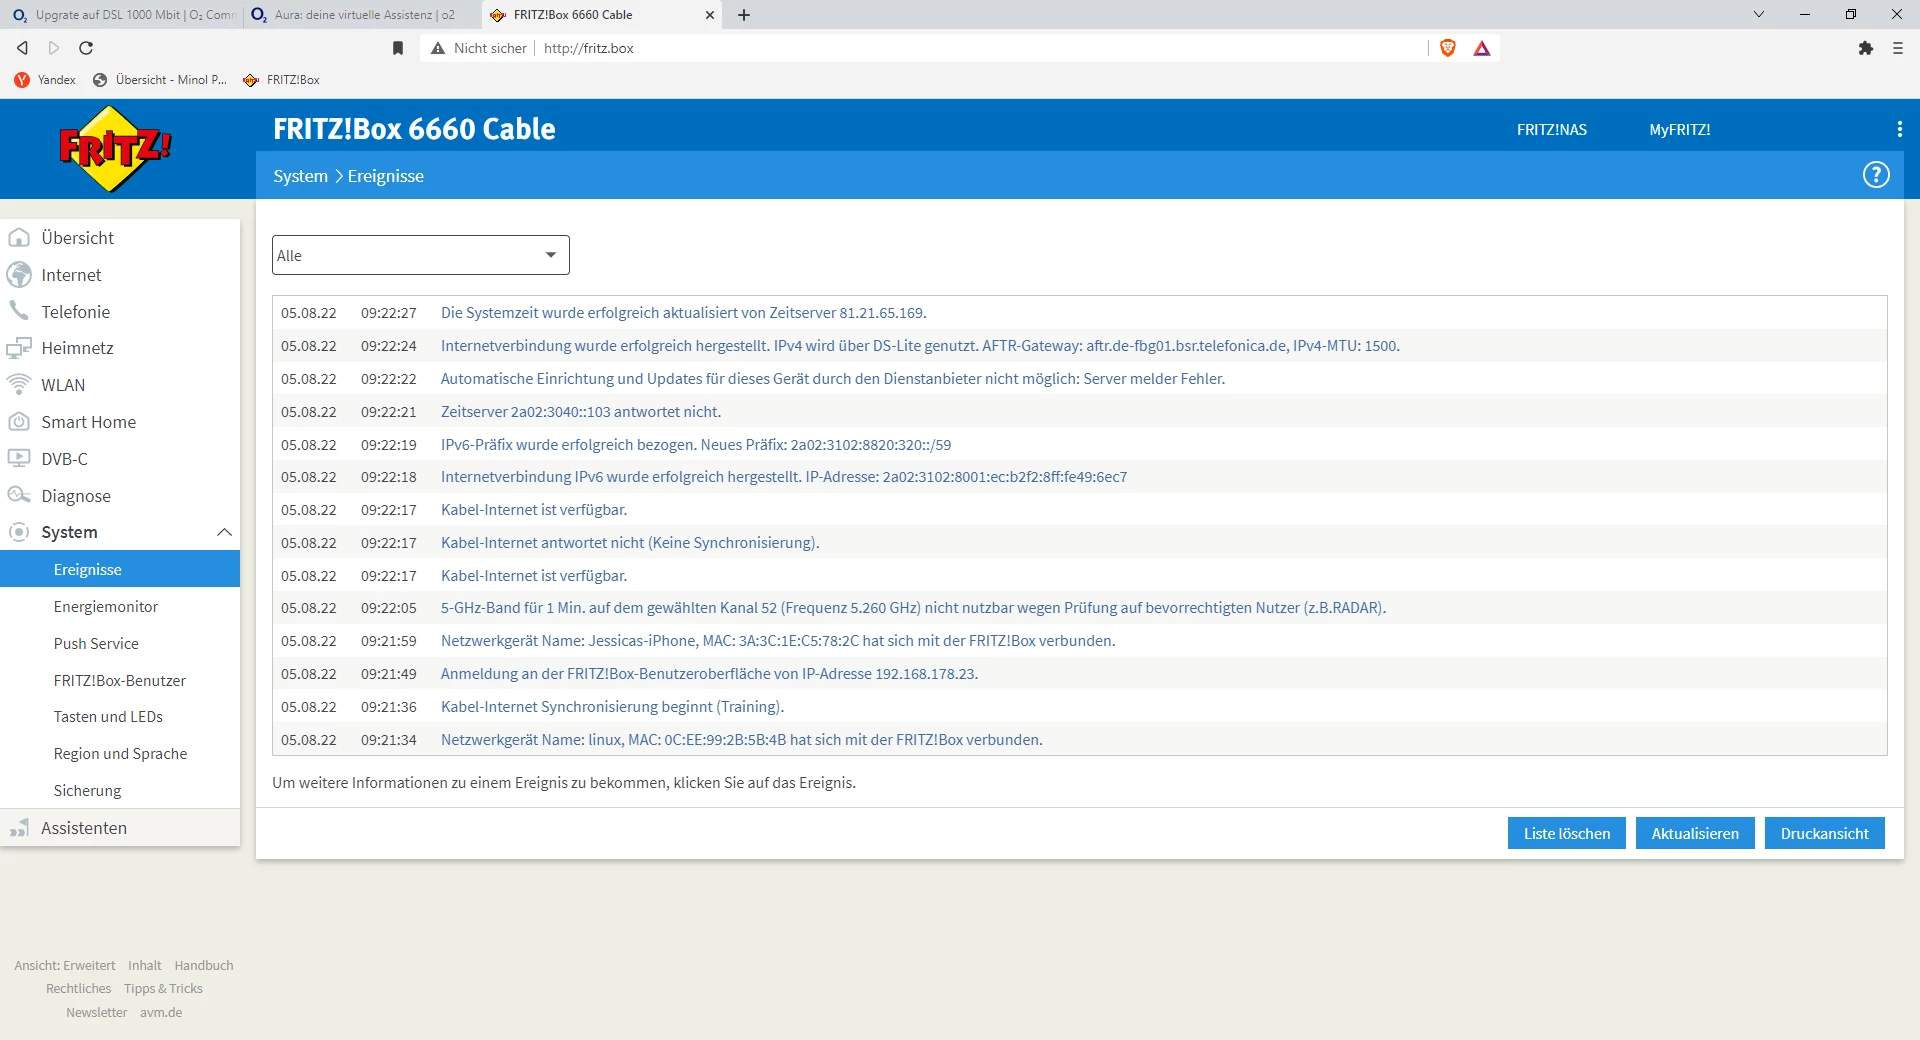Go back with browser back arrow
Screen dimensions: 1920x1040
(22, 48)
